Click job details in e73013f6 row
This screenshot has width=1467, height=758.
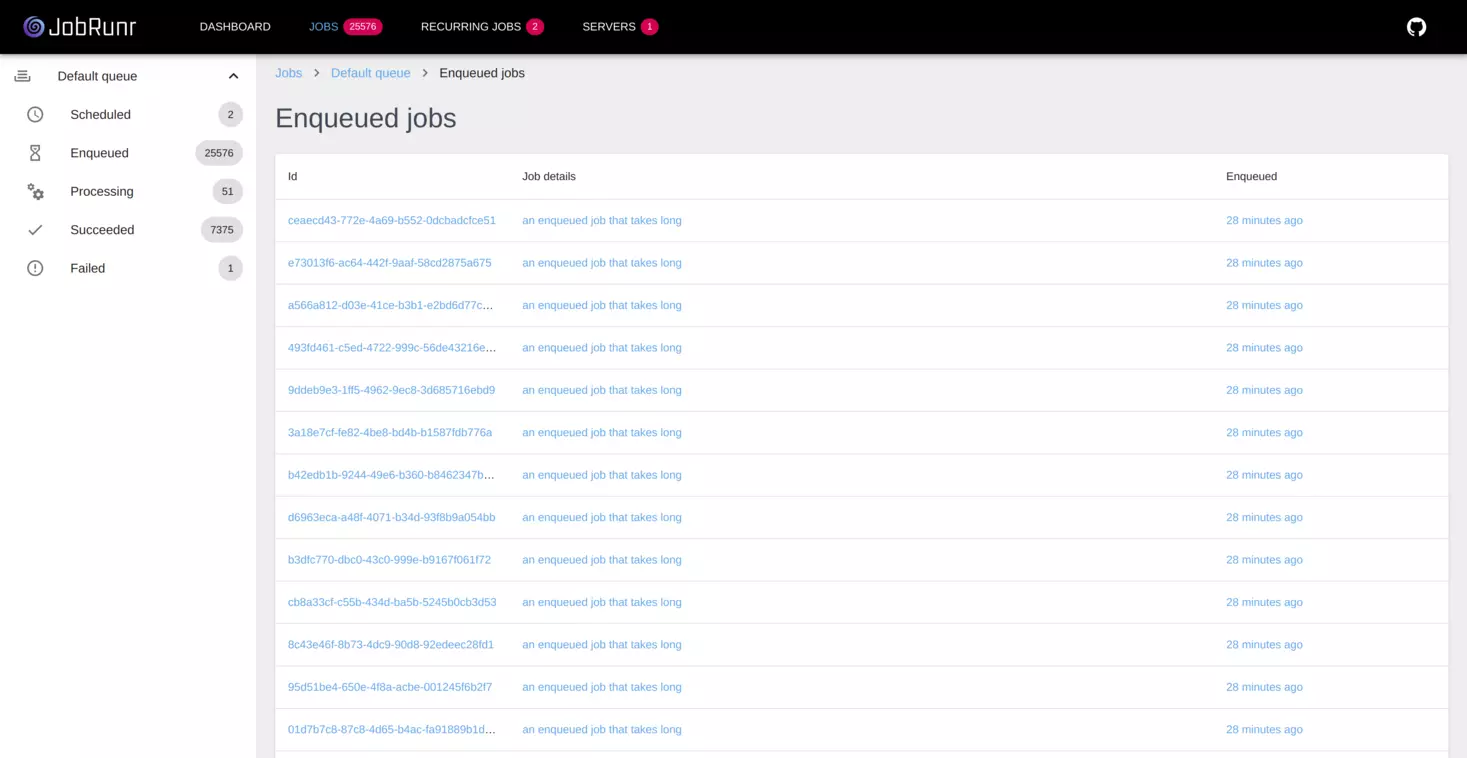click(x=602, y=263)
